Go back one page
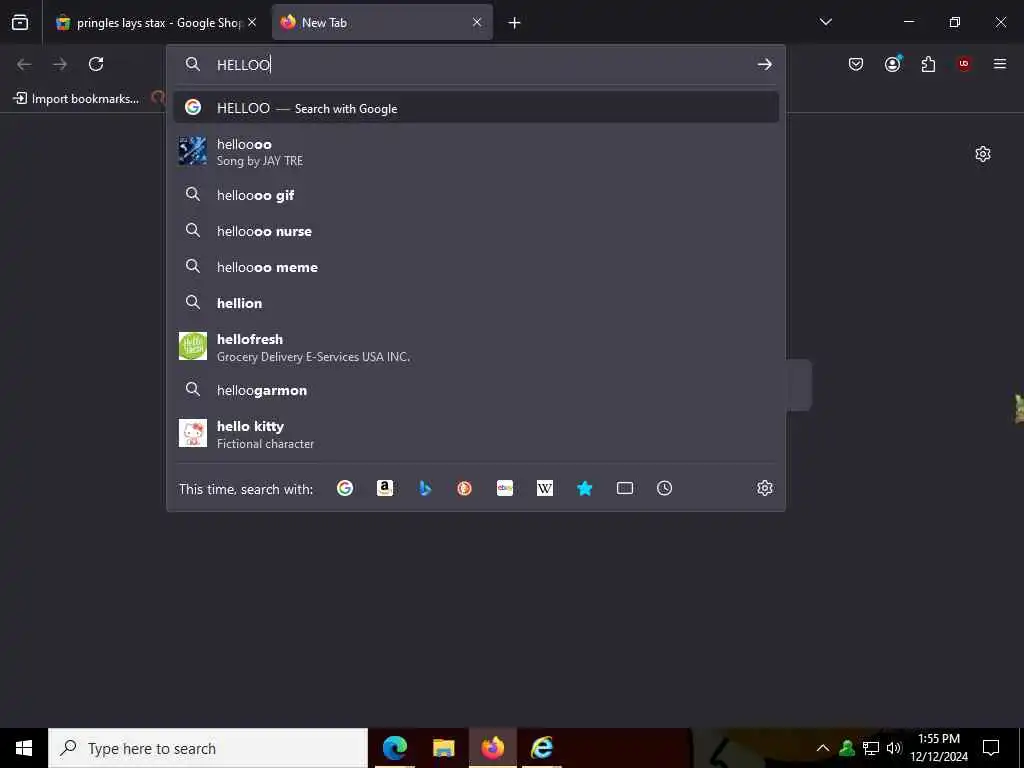 click(24, 64)
